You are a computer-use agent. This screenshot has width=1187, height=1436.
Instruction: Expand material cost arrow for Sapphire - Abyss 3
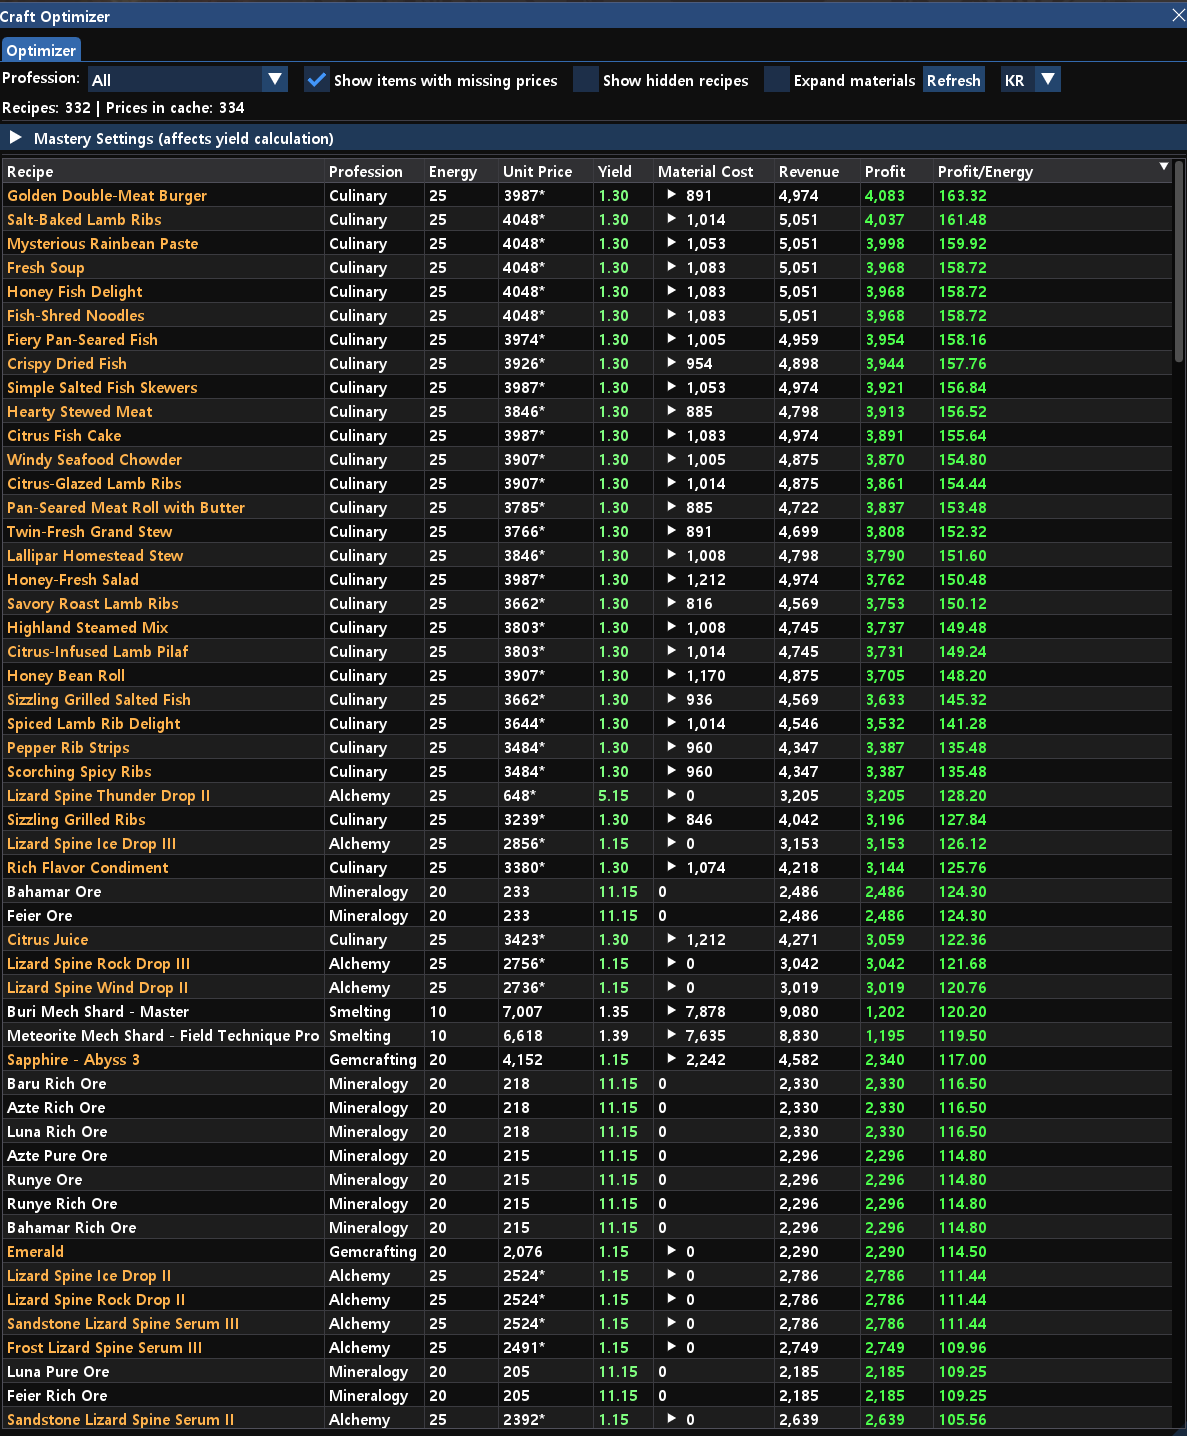[x=671, y=1059]
